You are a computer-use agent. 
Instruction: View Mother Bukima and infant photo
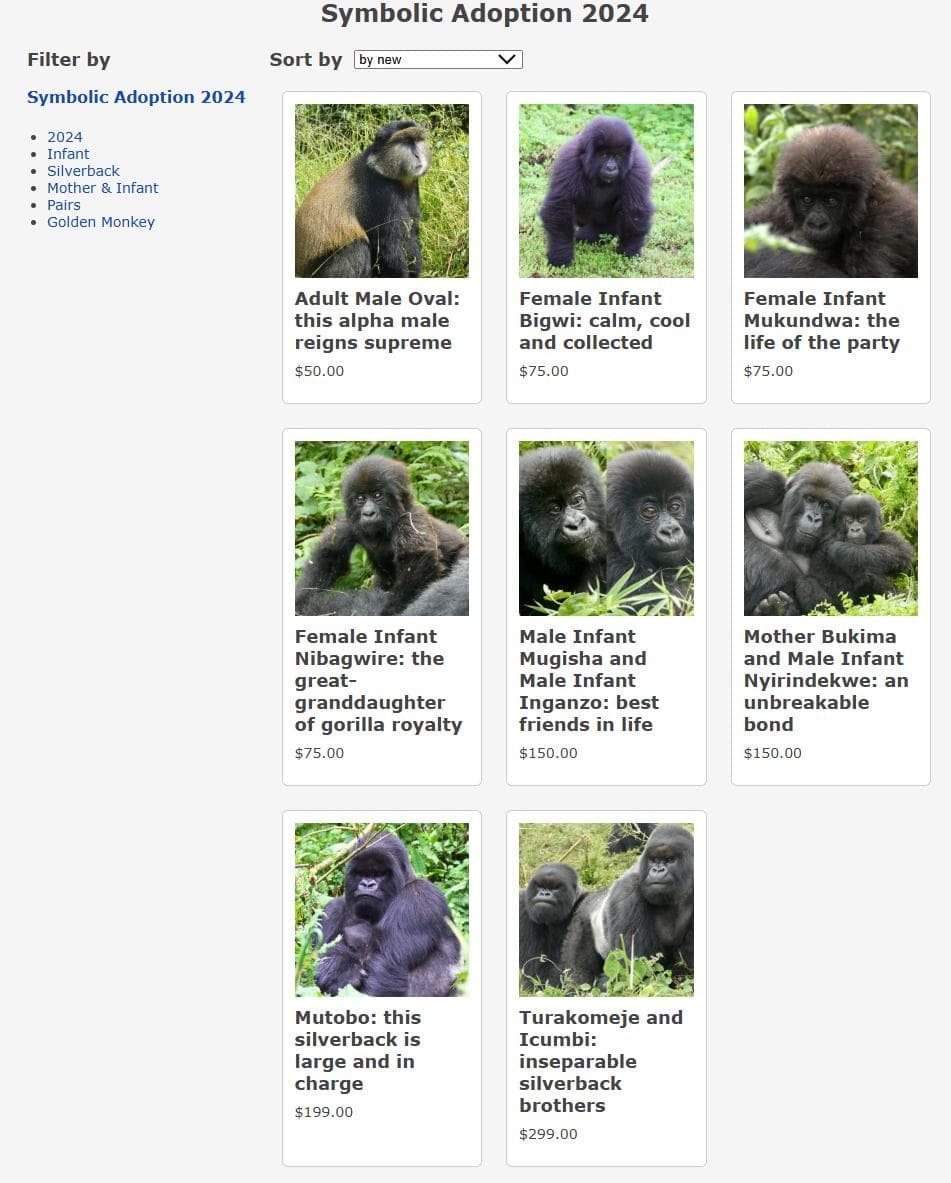830,528
